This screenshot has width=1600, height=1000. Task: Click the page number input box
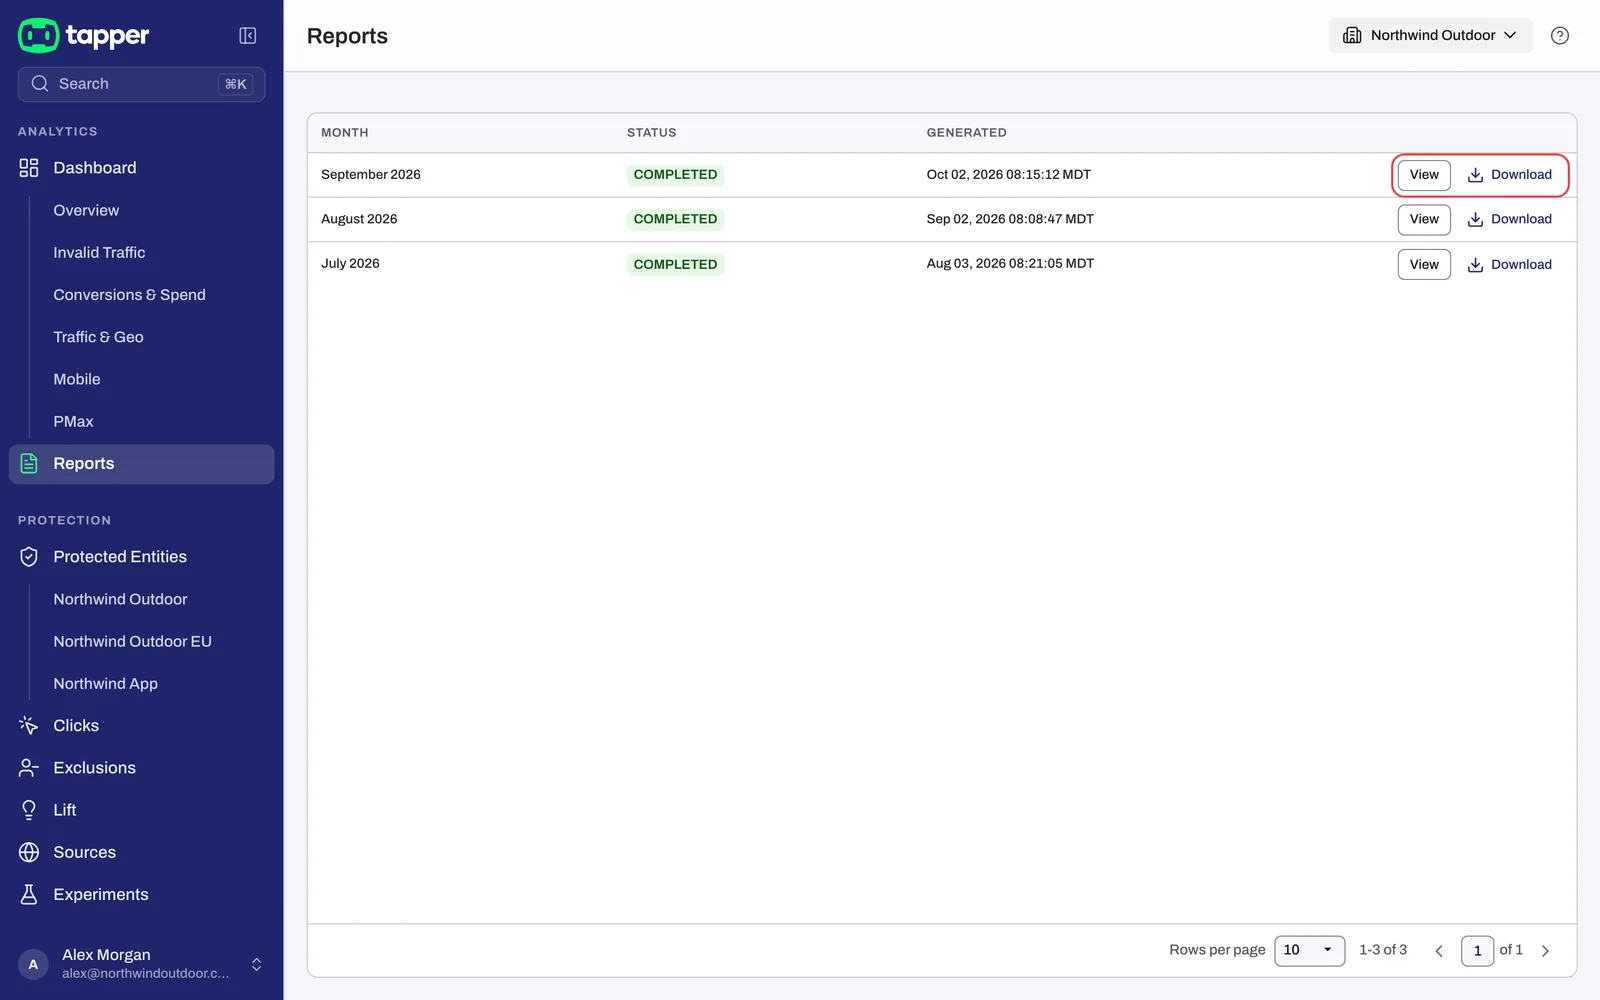point(1477,951)
